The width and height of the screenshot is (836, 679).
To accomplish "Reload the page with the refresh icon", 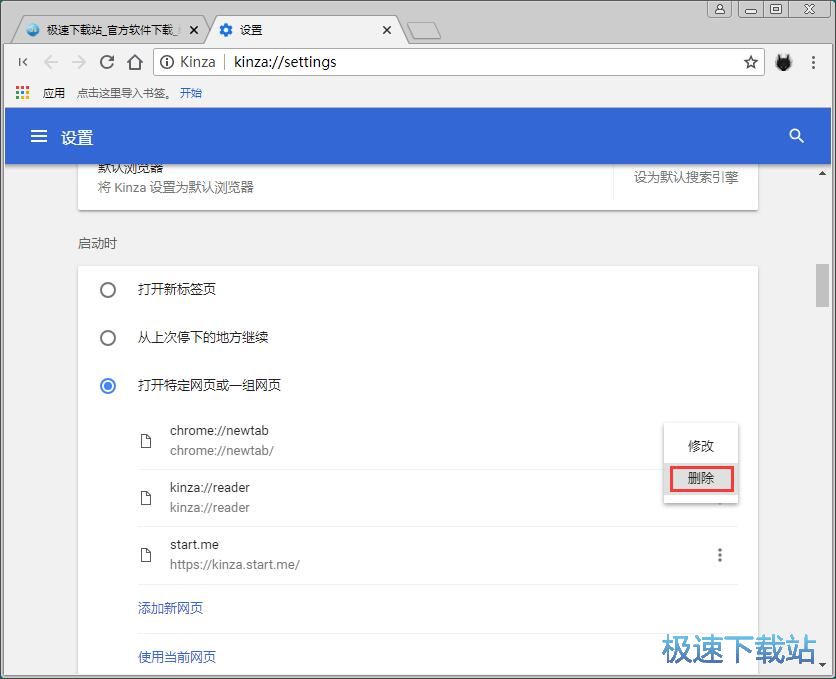I will [107, 62].
